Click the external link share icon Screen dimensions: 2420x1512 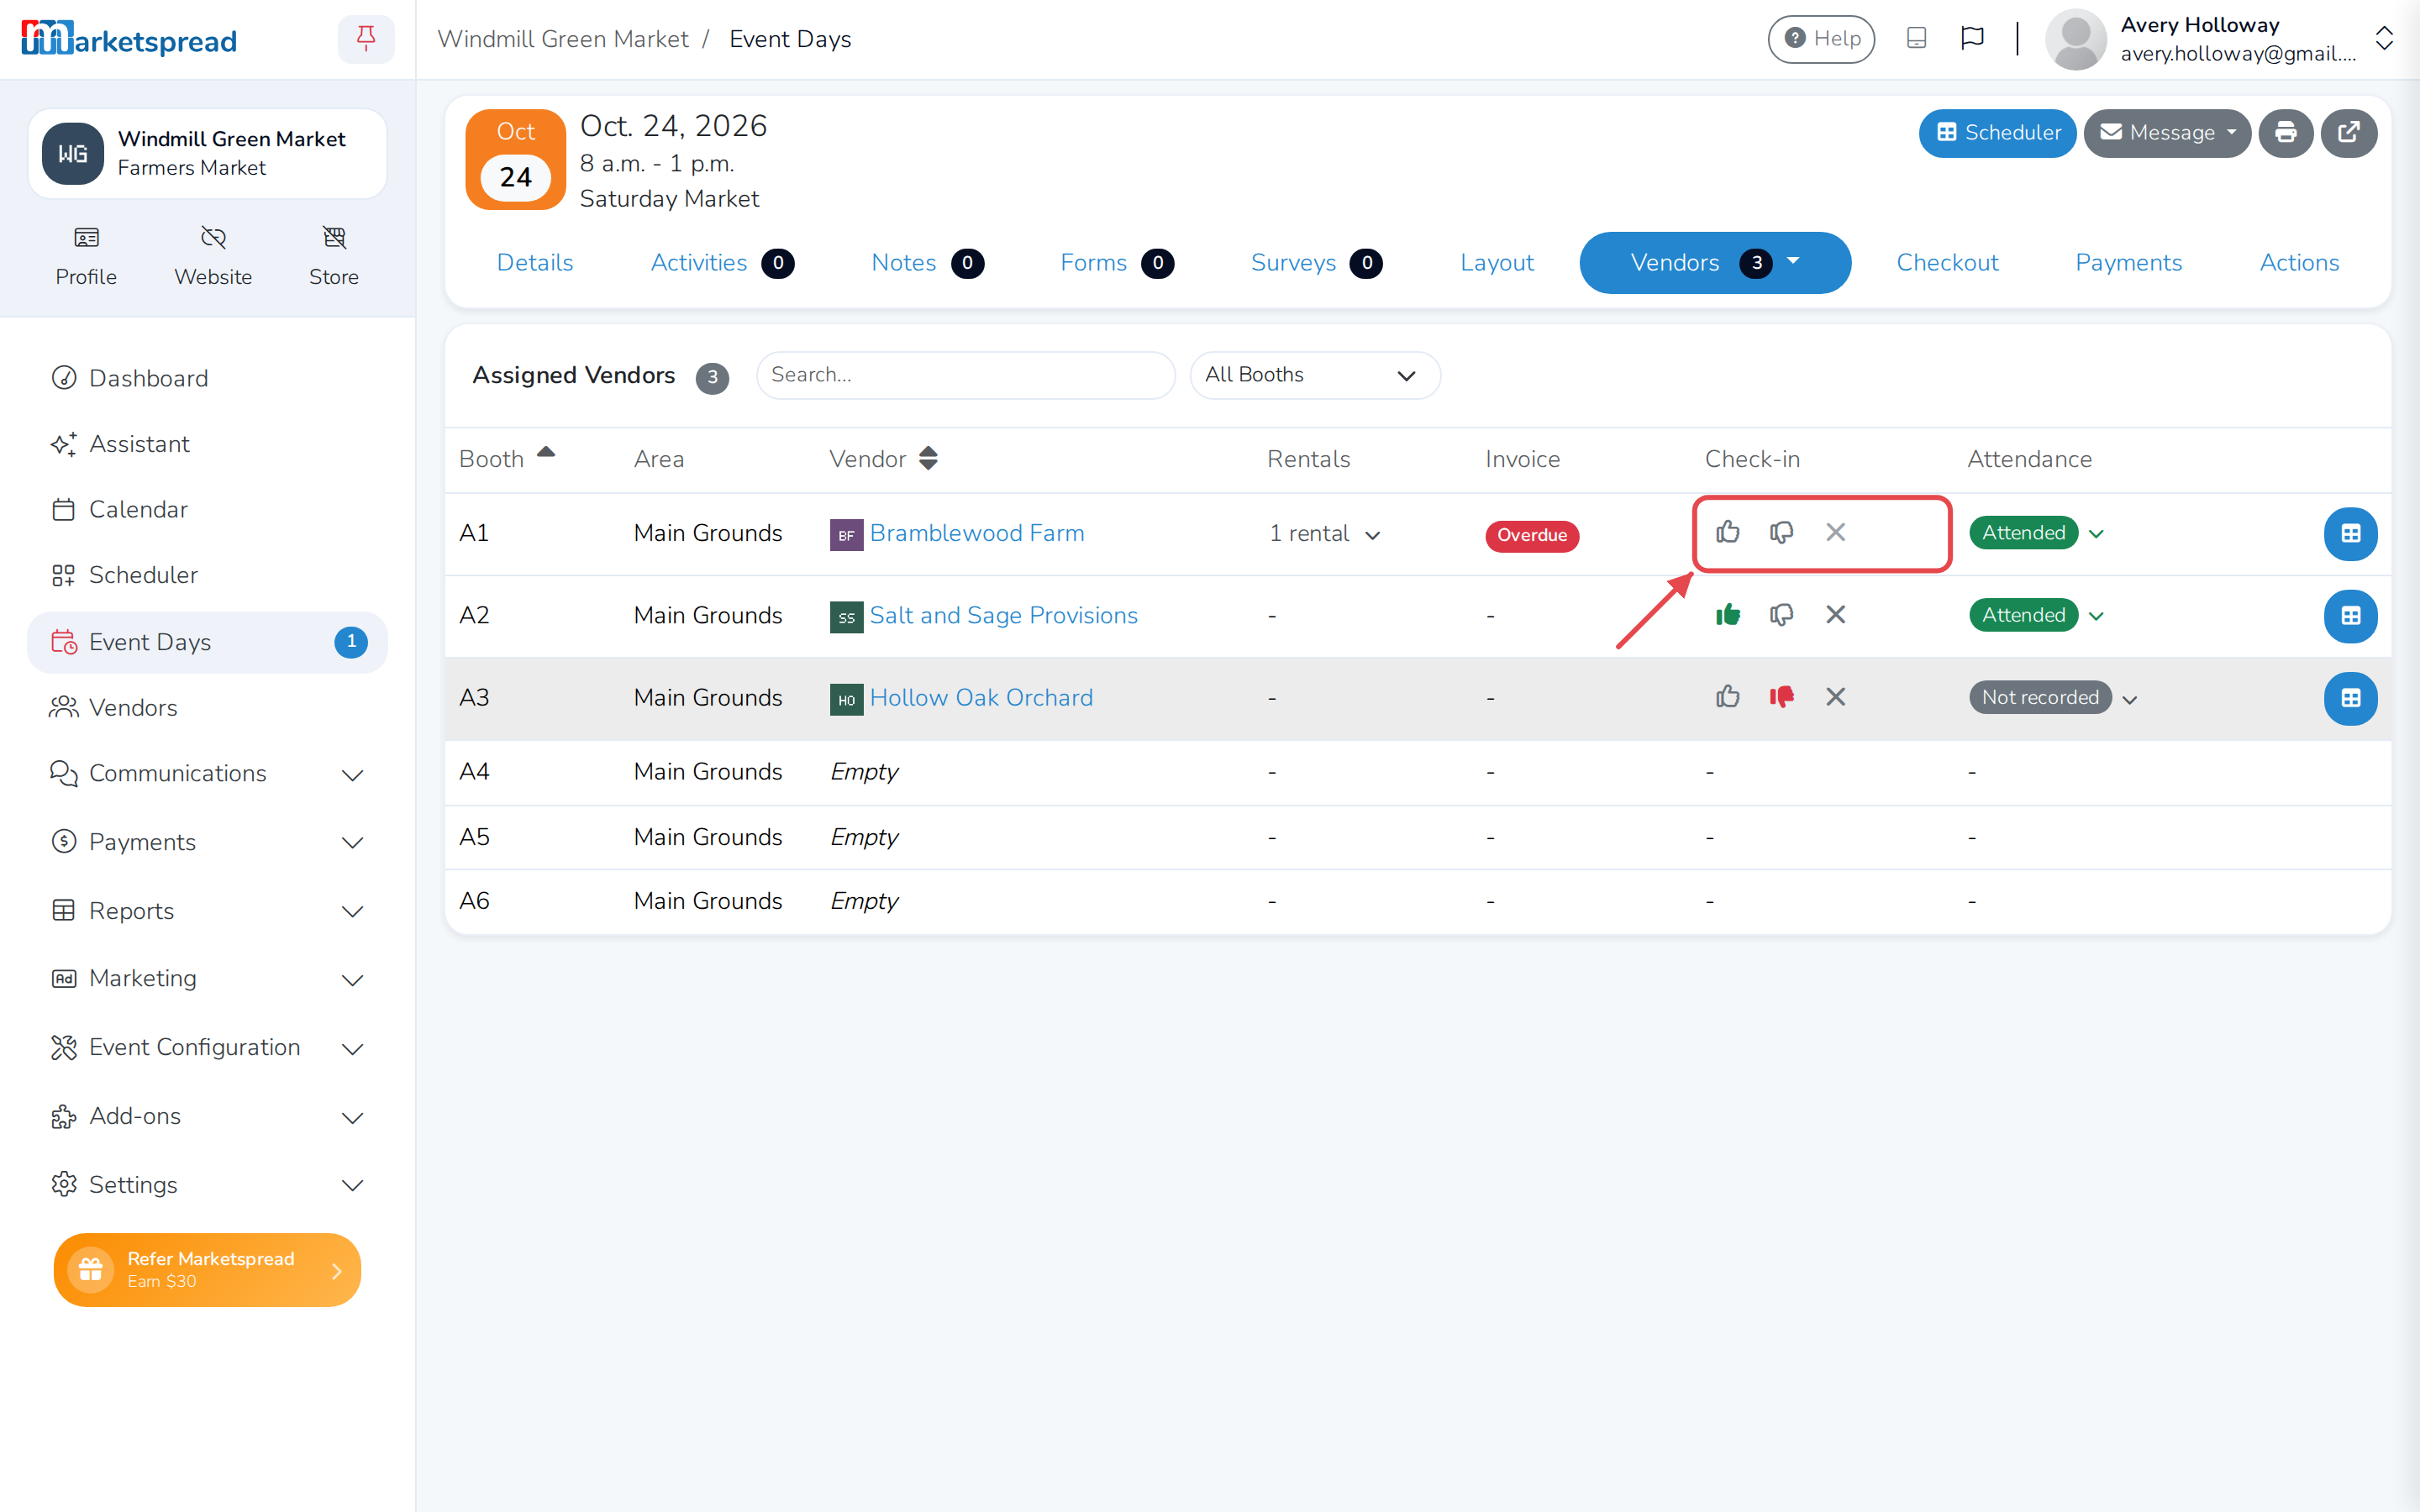(2349, 133)
